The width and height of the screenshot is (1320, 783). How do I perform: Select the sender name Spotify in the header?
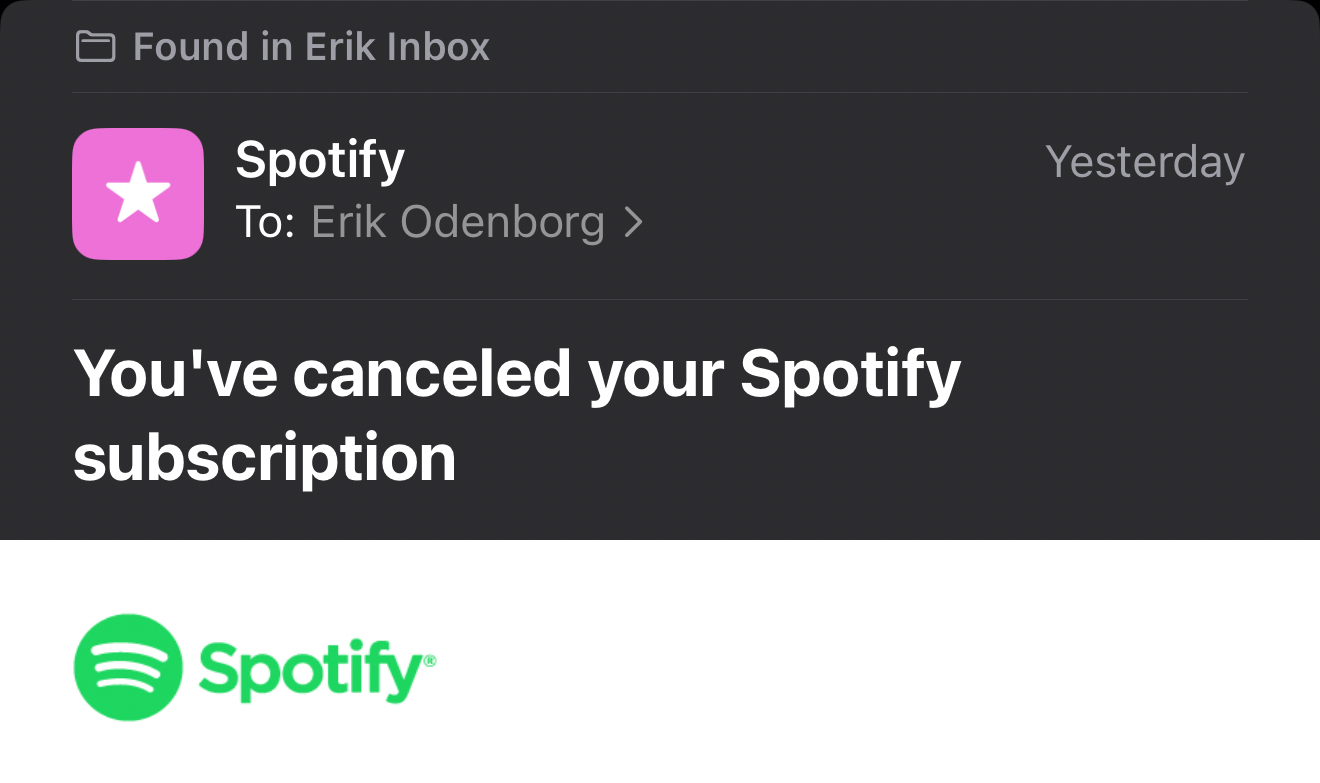point(320,160)
